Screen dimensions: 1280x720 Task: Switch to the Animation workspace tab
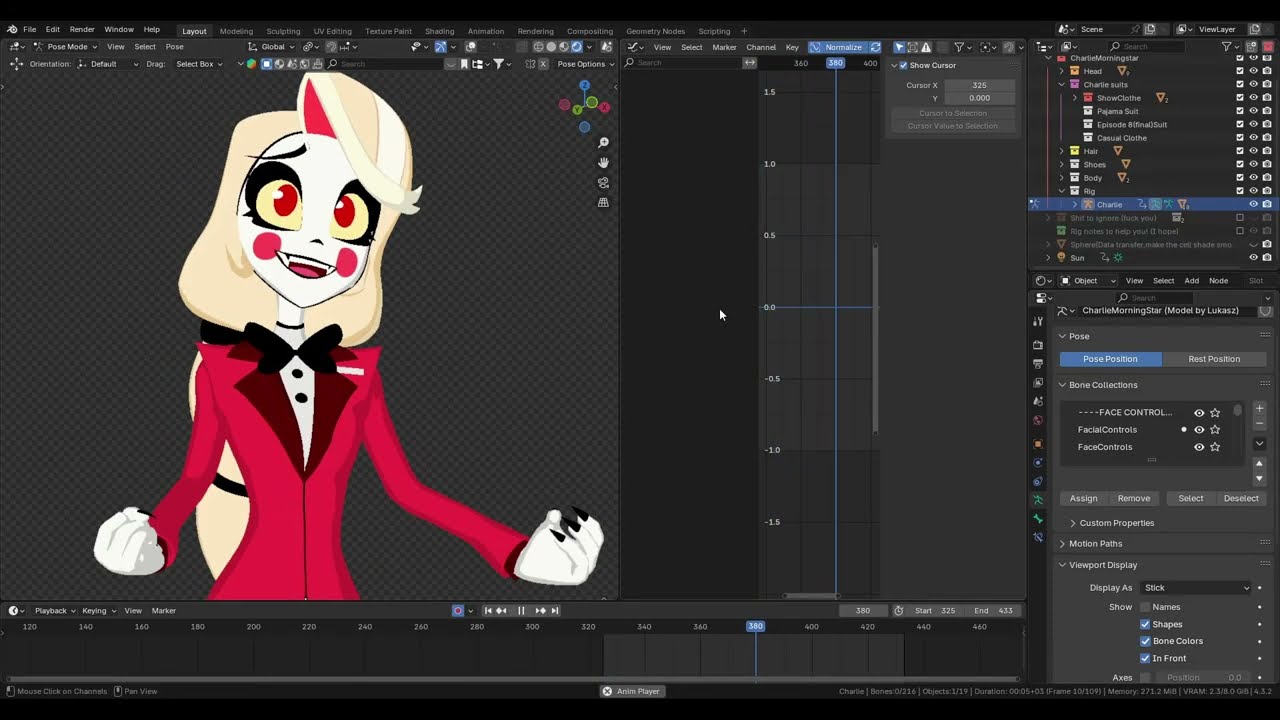[x=486, y=31]
